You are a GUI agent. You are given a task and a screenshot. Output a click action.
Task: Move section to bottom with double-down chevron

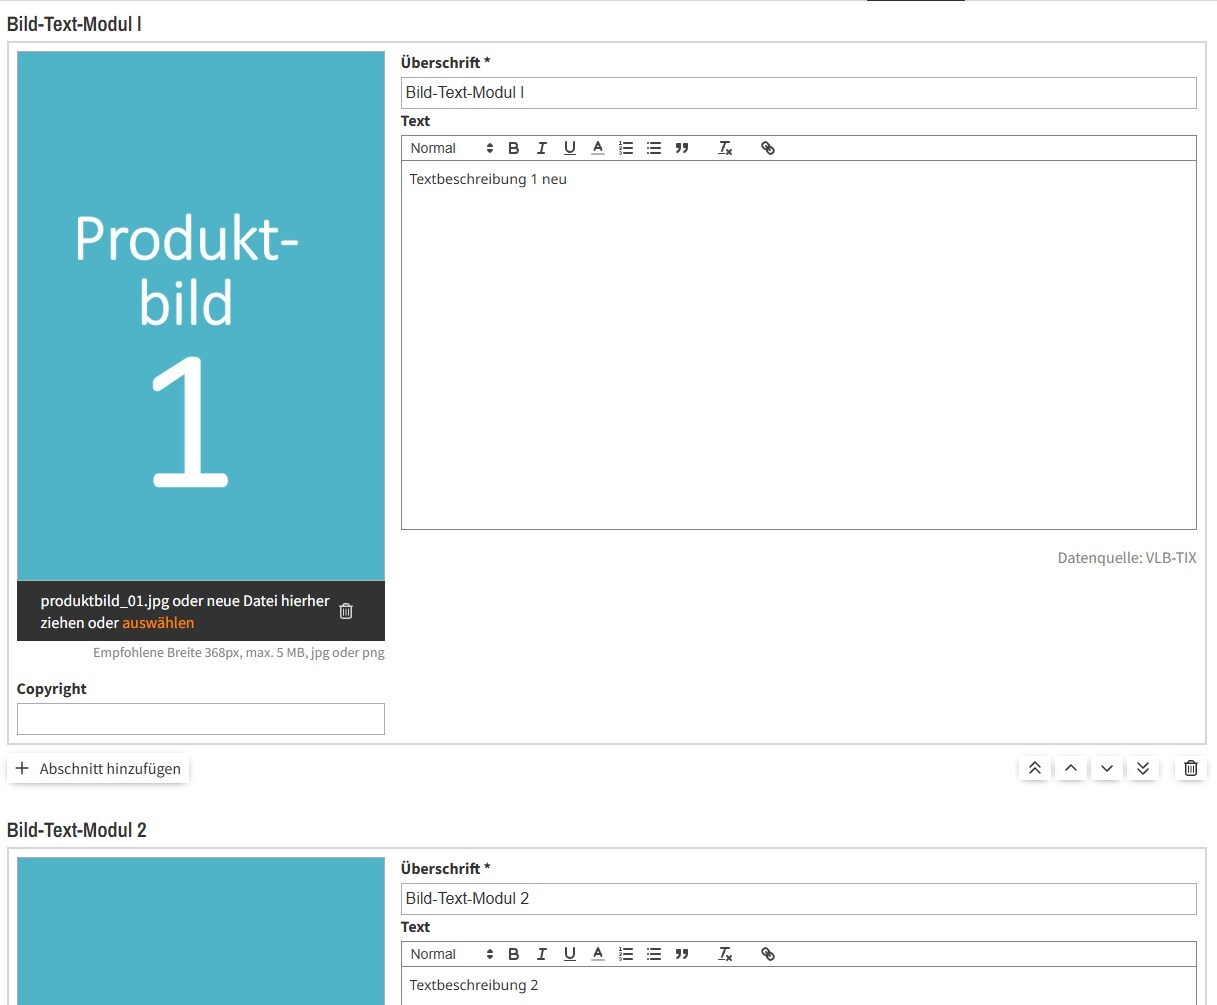click(1143, 768)
